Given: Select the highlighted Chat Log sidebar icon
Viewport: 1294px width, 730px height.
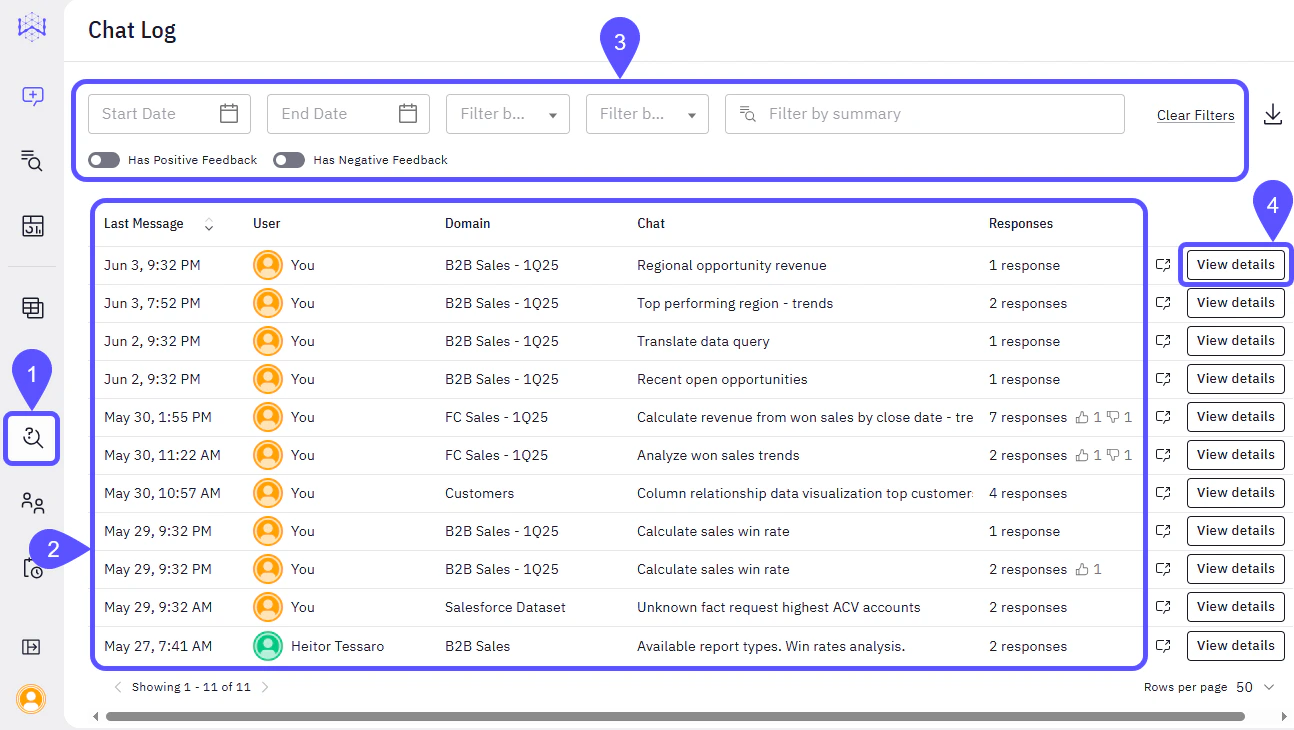Looking at the screenshot, I should [31, 437].
